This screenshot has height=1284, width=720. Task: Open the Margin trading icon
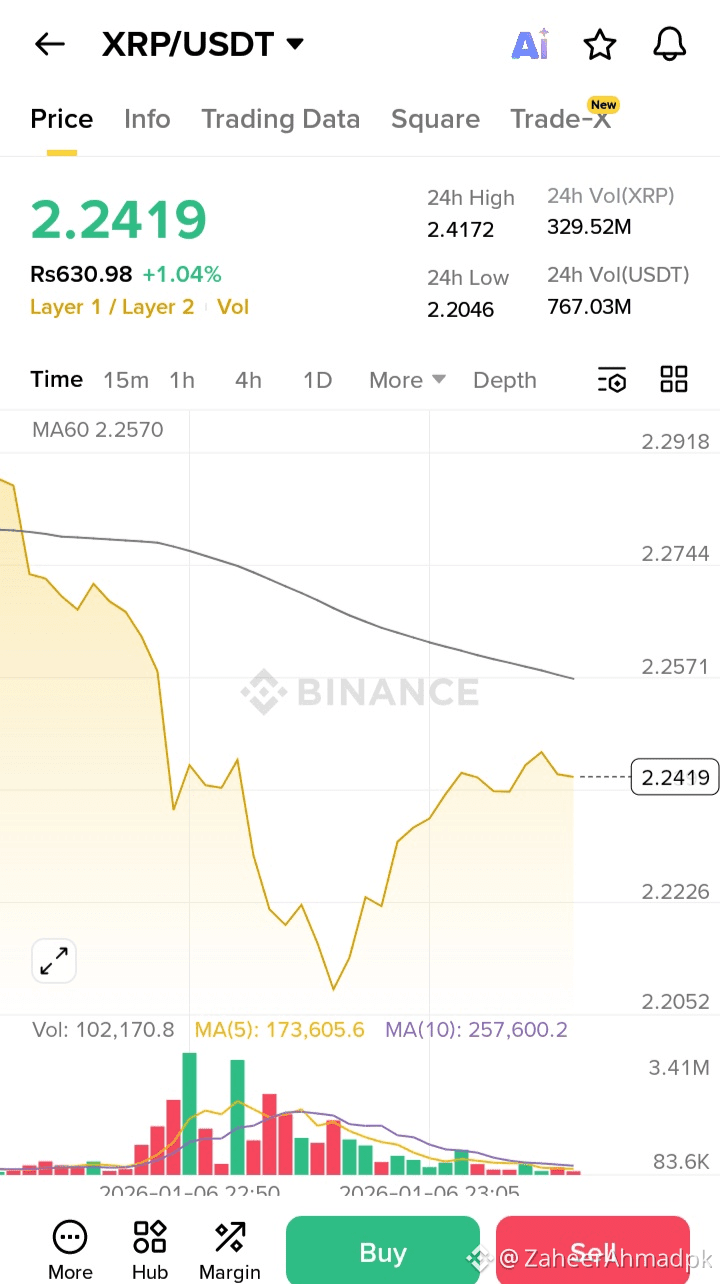(x=230, y=1250)
